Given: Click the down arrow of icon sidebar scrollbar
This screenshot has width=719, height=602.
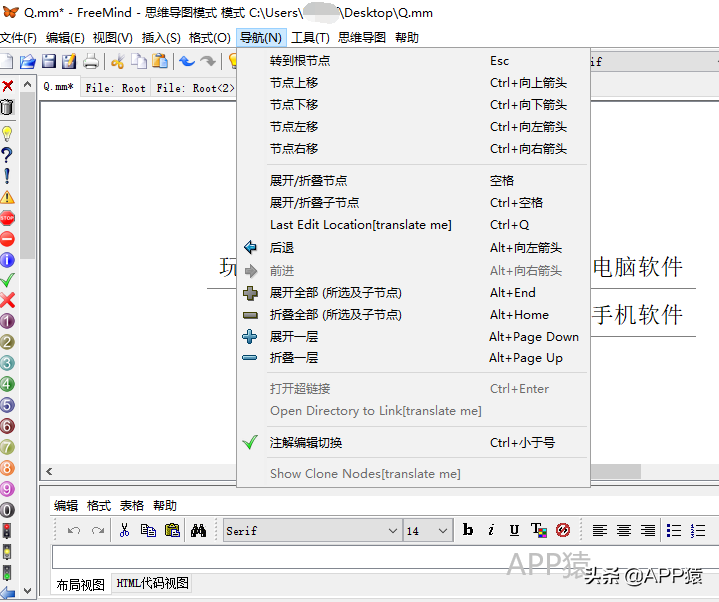Looking at the screenshot, I should pyautogui.click(x=28, y=591).
